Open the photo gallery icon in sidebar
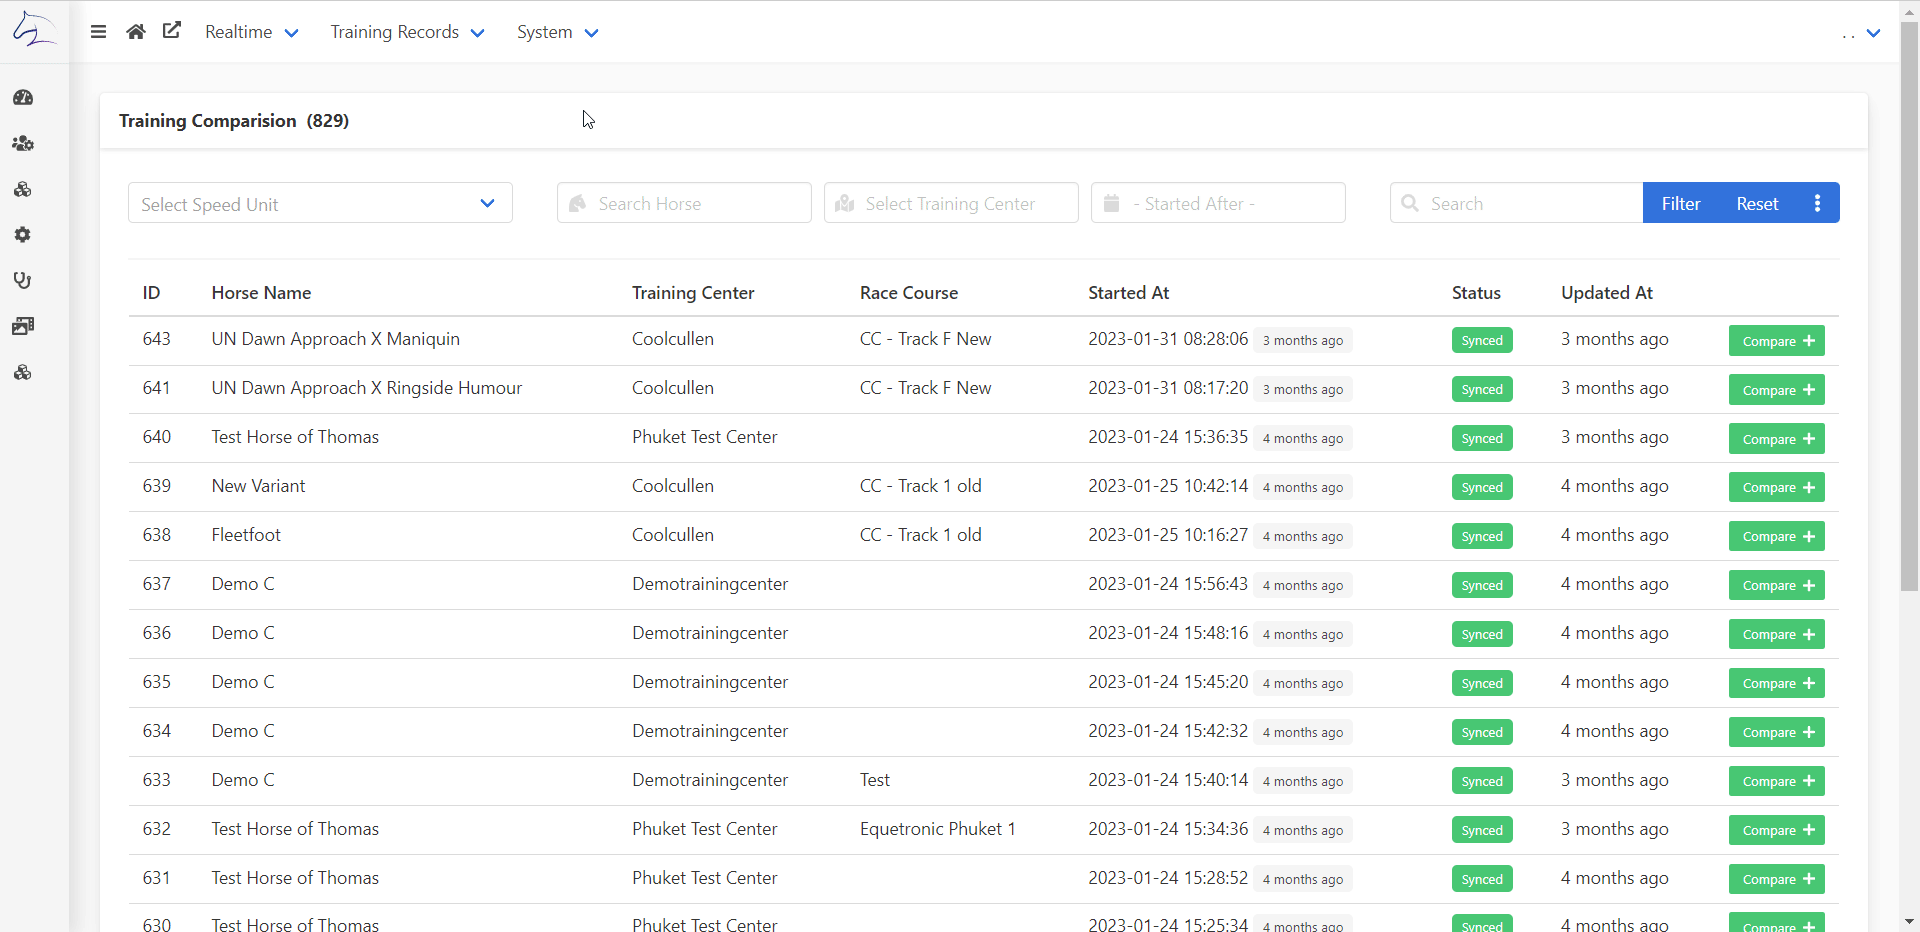Image resolution: width=1920 pixels, height=932 pixels. [x=23, y=327]
